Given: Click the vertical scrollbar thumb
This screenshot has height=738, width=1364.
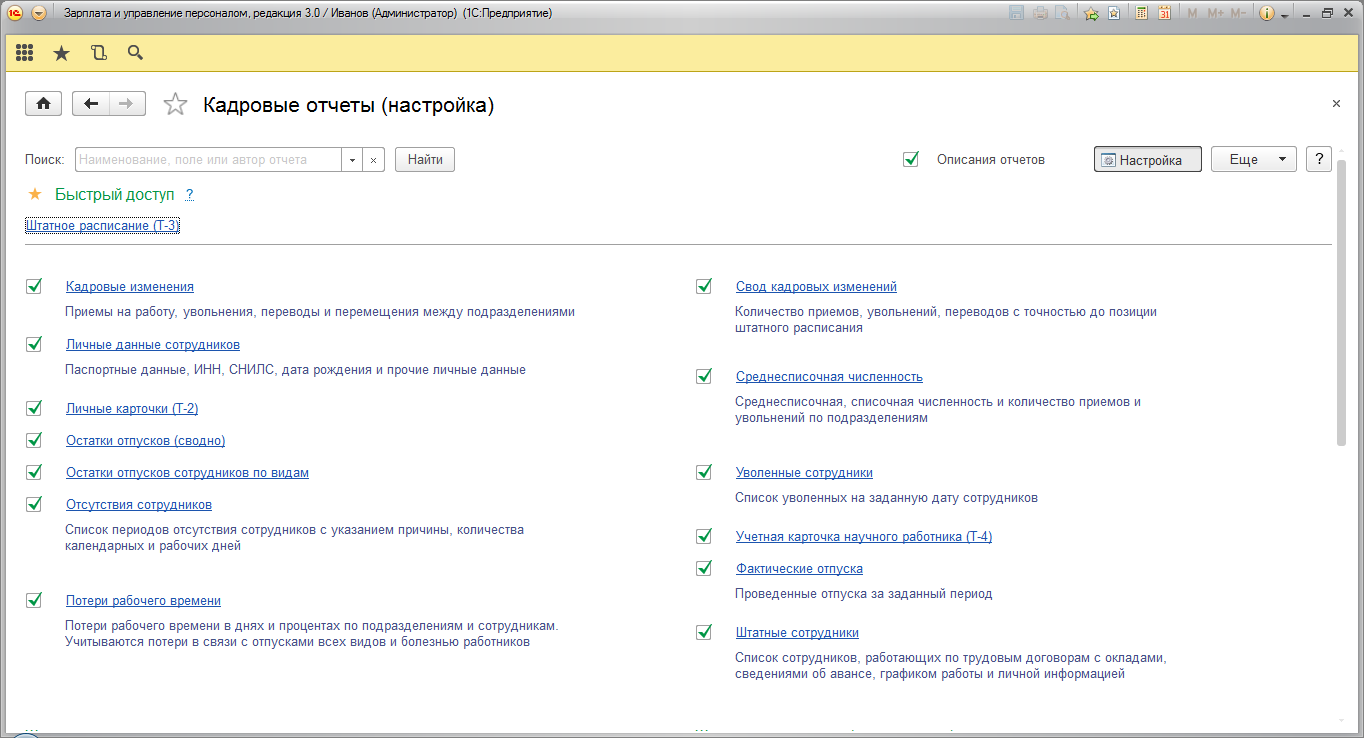Looking at the screenshot, I should point(1341,300).
